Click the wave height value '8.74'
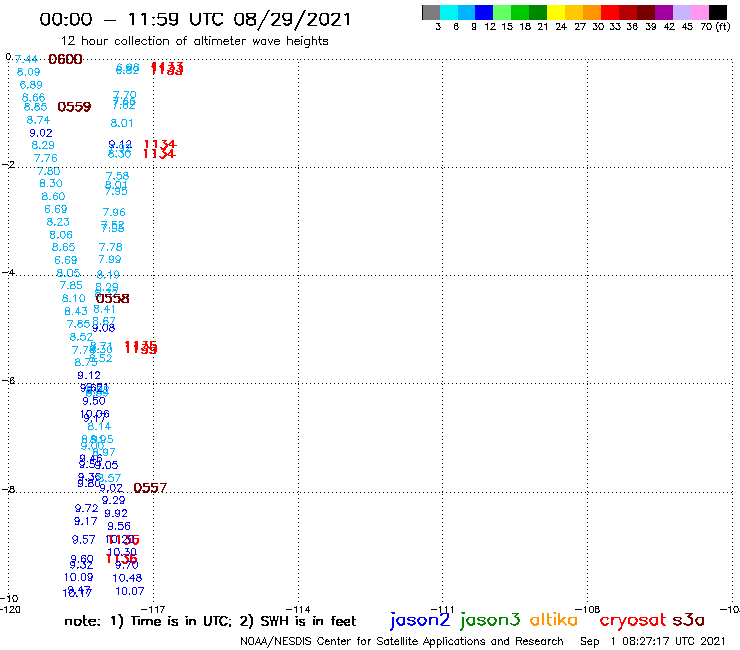 (x=38, y=120)
